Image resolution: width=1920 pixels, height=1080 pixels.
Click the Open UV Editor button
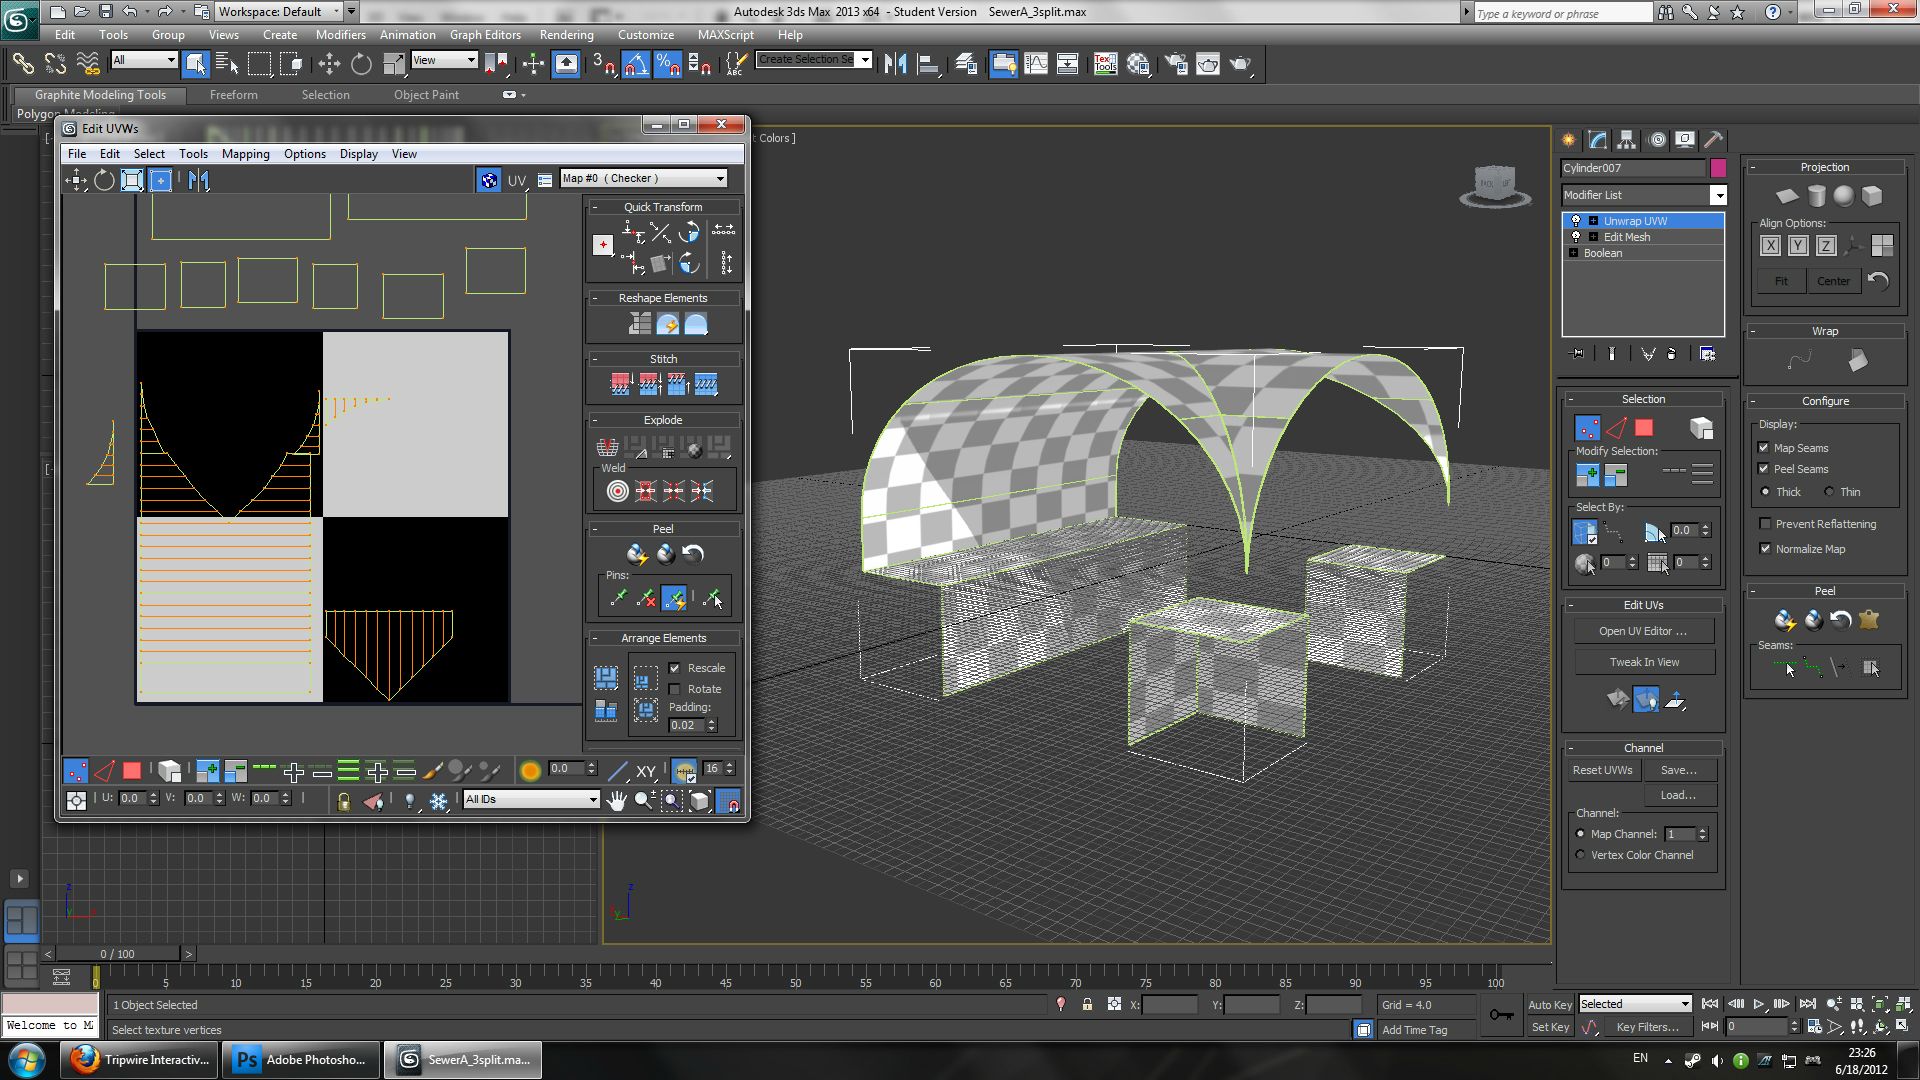pyautogui.click(x=1642, y=631)
